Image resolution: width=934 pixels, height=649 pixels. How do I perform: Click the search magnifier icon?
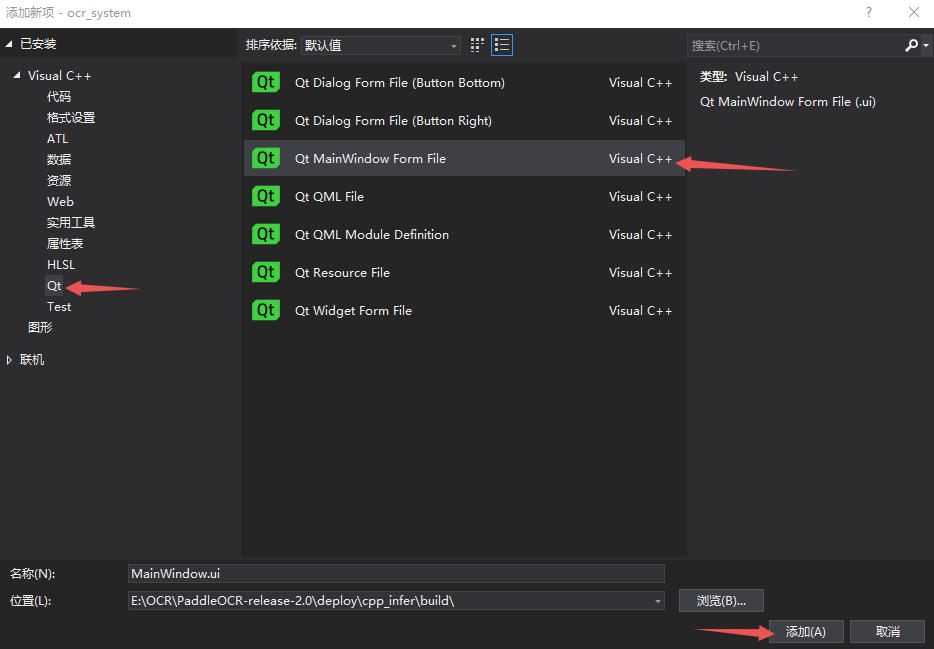[x=911, y=45]
